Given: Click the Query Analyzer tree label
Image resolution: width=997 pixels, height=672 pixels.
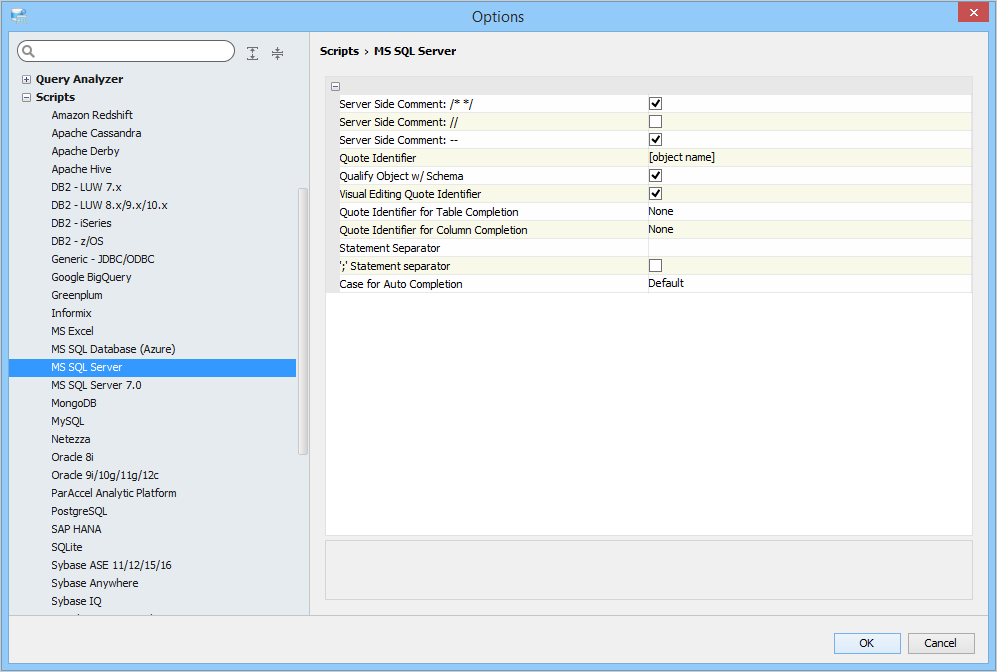Looking at the screenshot, I should click(79, 79).
